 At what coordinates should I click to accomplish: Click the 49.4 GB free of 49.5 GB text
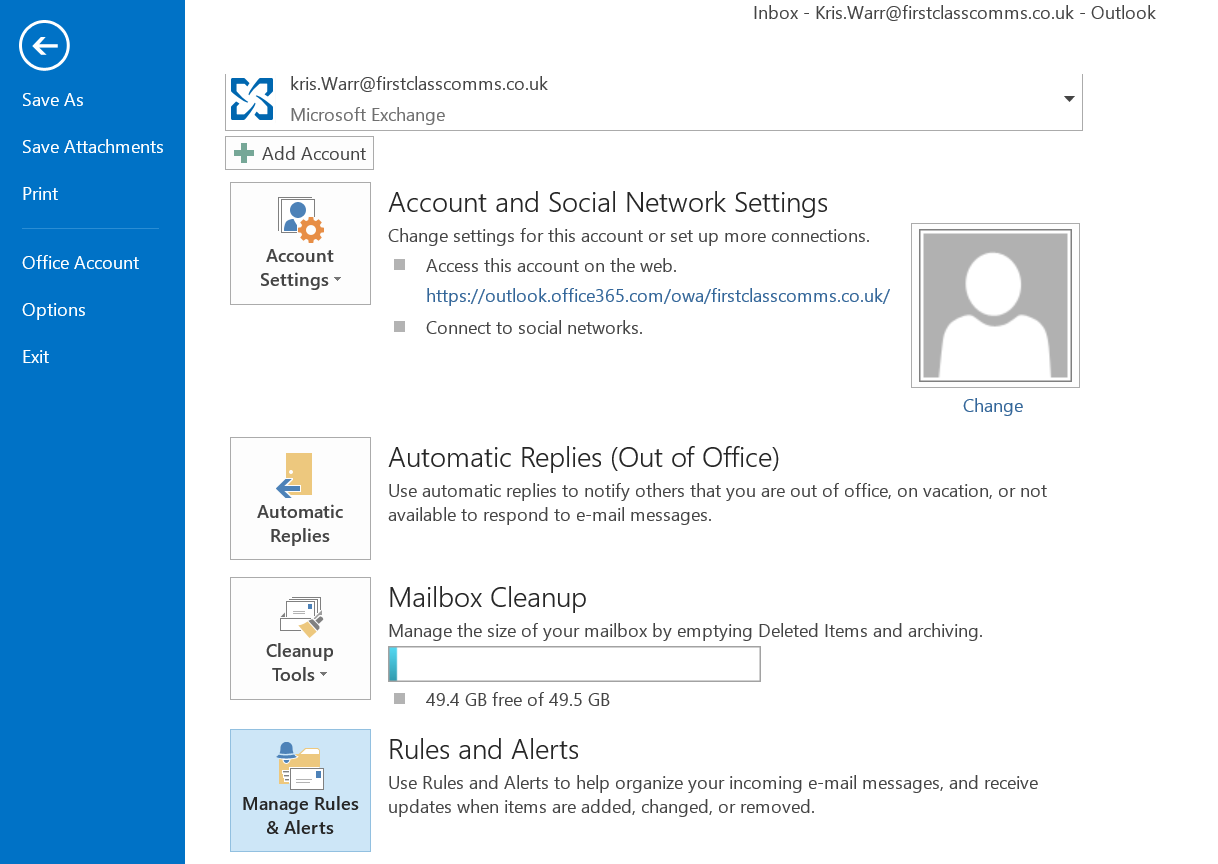click(x=518, y=700)
